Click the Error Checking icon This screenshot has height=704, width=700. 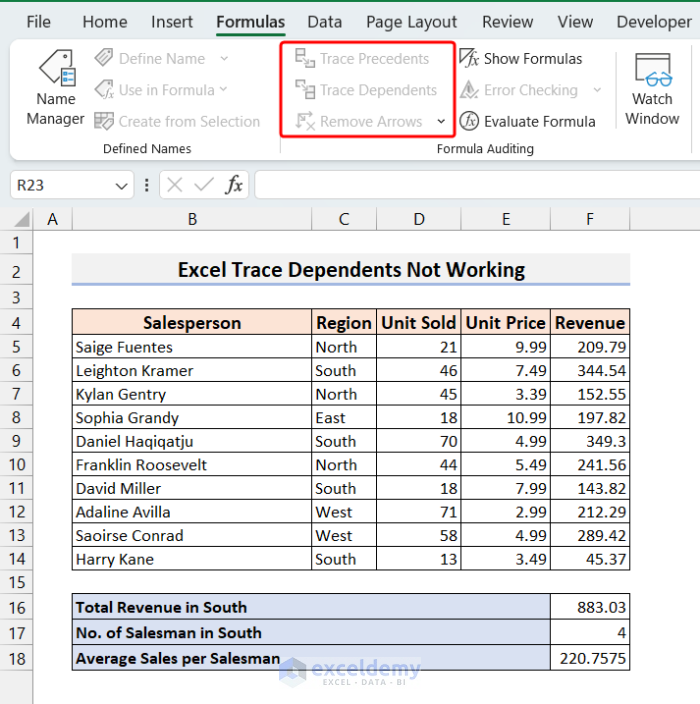469,90
